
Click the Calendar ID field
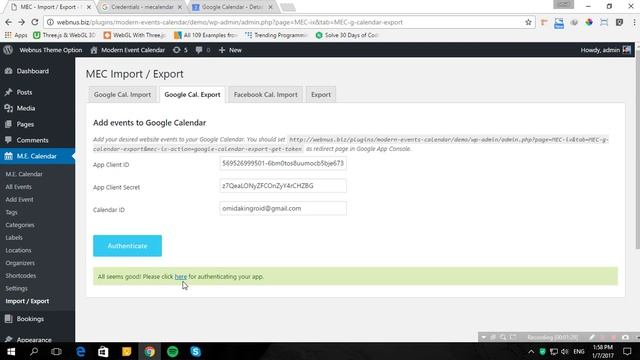pyautogui.click(x=283, y=208)
